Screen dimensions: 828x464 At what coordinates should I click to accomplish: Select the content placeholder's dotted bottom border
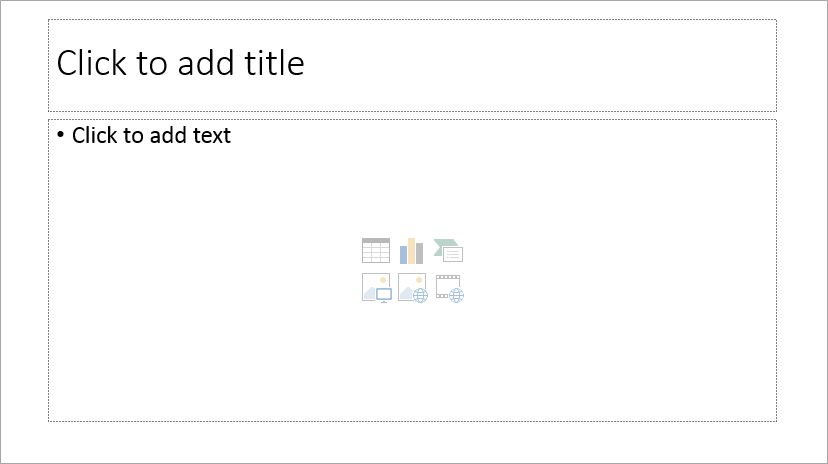[x=412, y=421]
